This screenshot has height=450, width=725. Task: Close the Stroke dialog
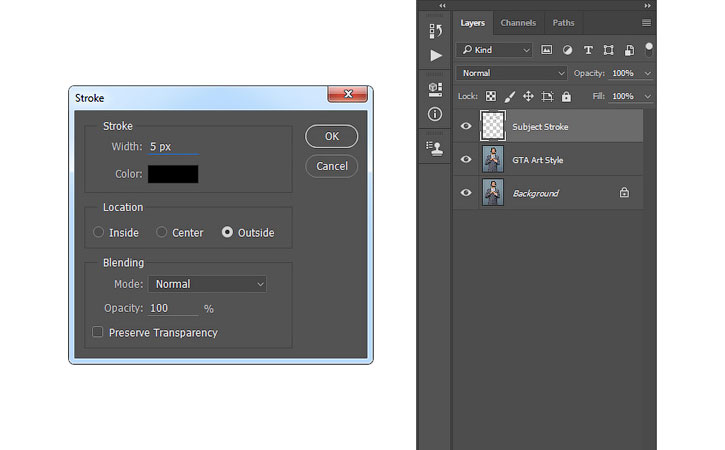pos(348,94)
